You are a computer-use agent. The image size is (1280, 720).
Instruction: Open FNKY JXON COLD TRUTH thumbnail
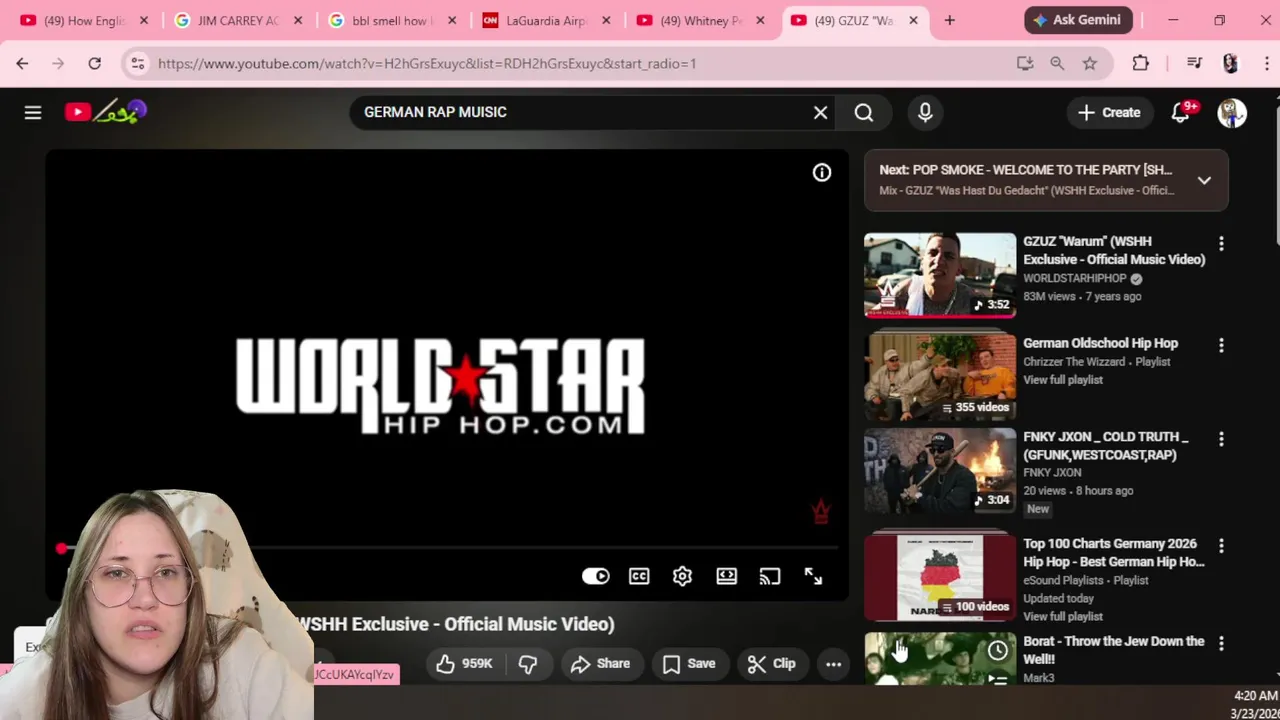point(940,471)
